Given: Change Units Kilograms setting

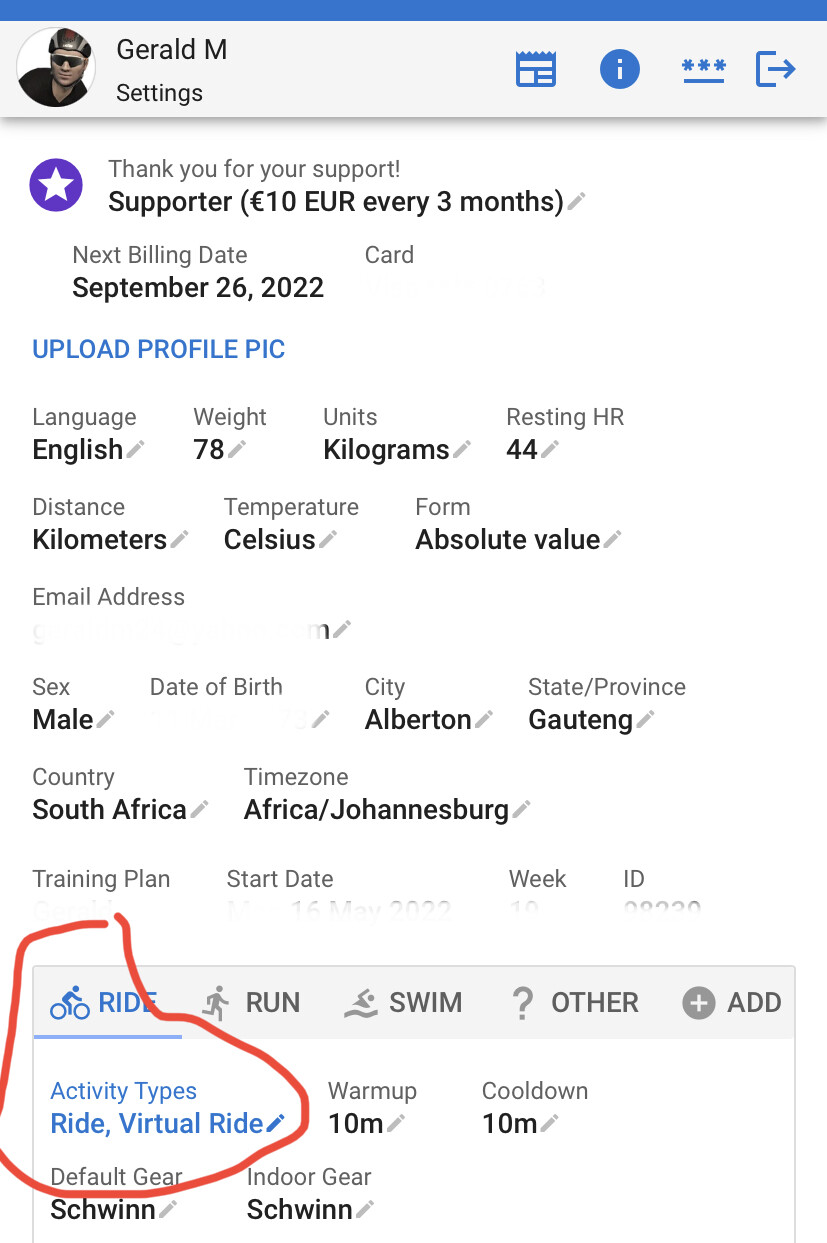Looking at the screenshot, I should pos(396,450).
